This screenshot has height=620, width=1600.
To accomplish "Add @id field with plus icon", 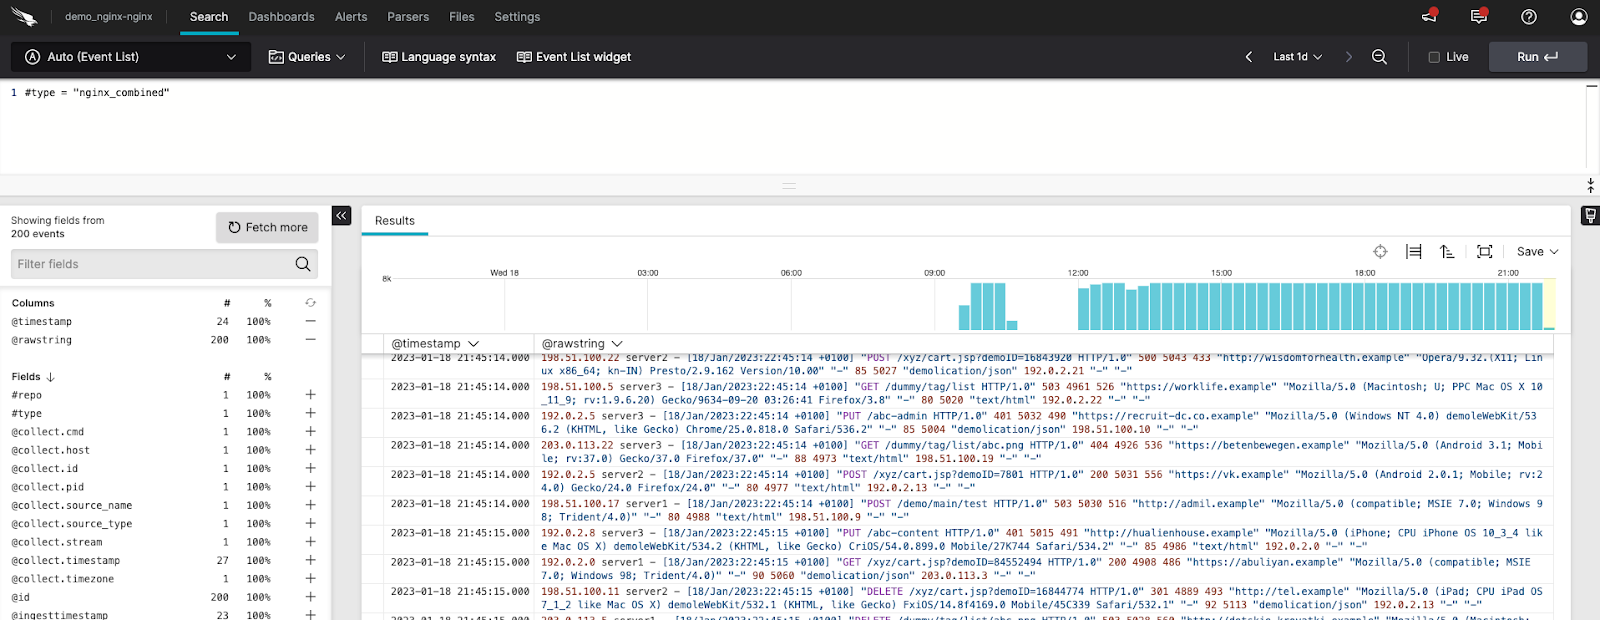I will (310, 597).
